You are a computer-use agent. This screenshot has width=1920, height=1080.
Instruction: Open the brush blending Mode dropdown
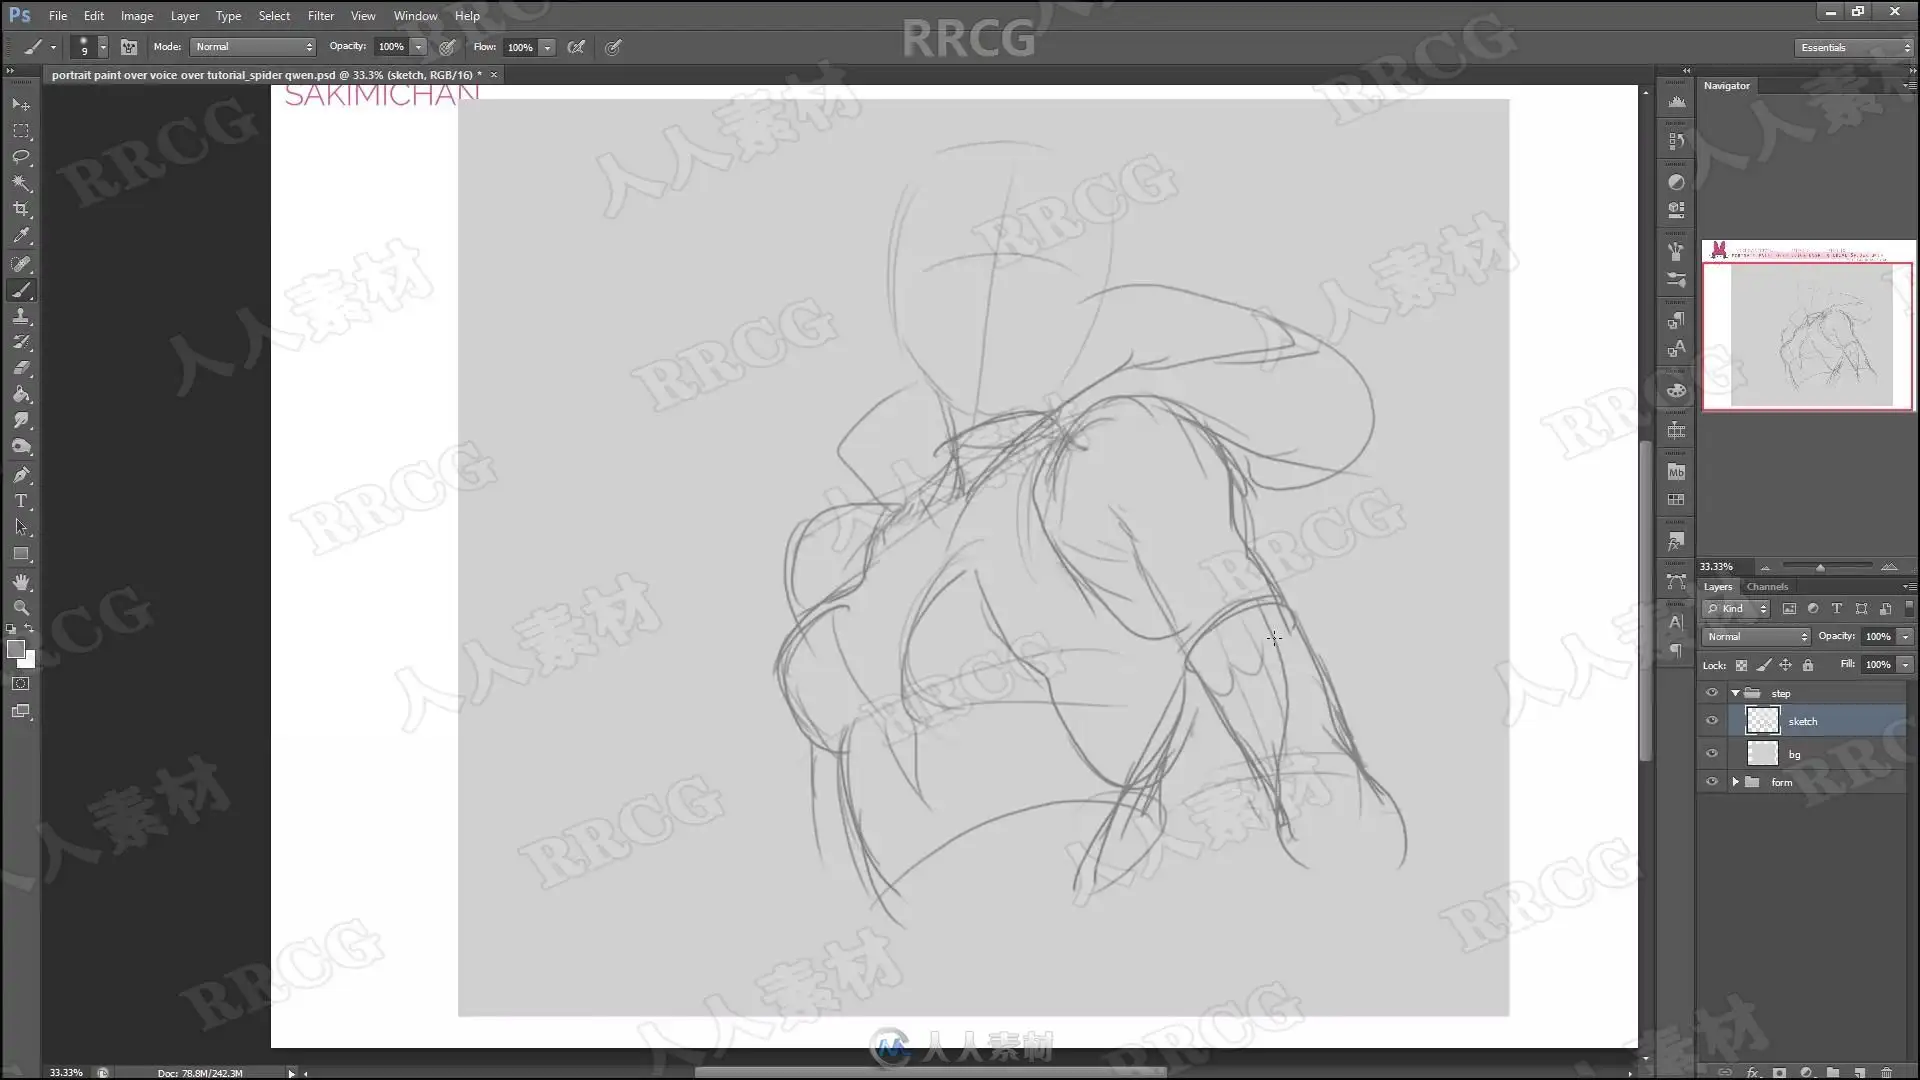coord(254,47)
